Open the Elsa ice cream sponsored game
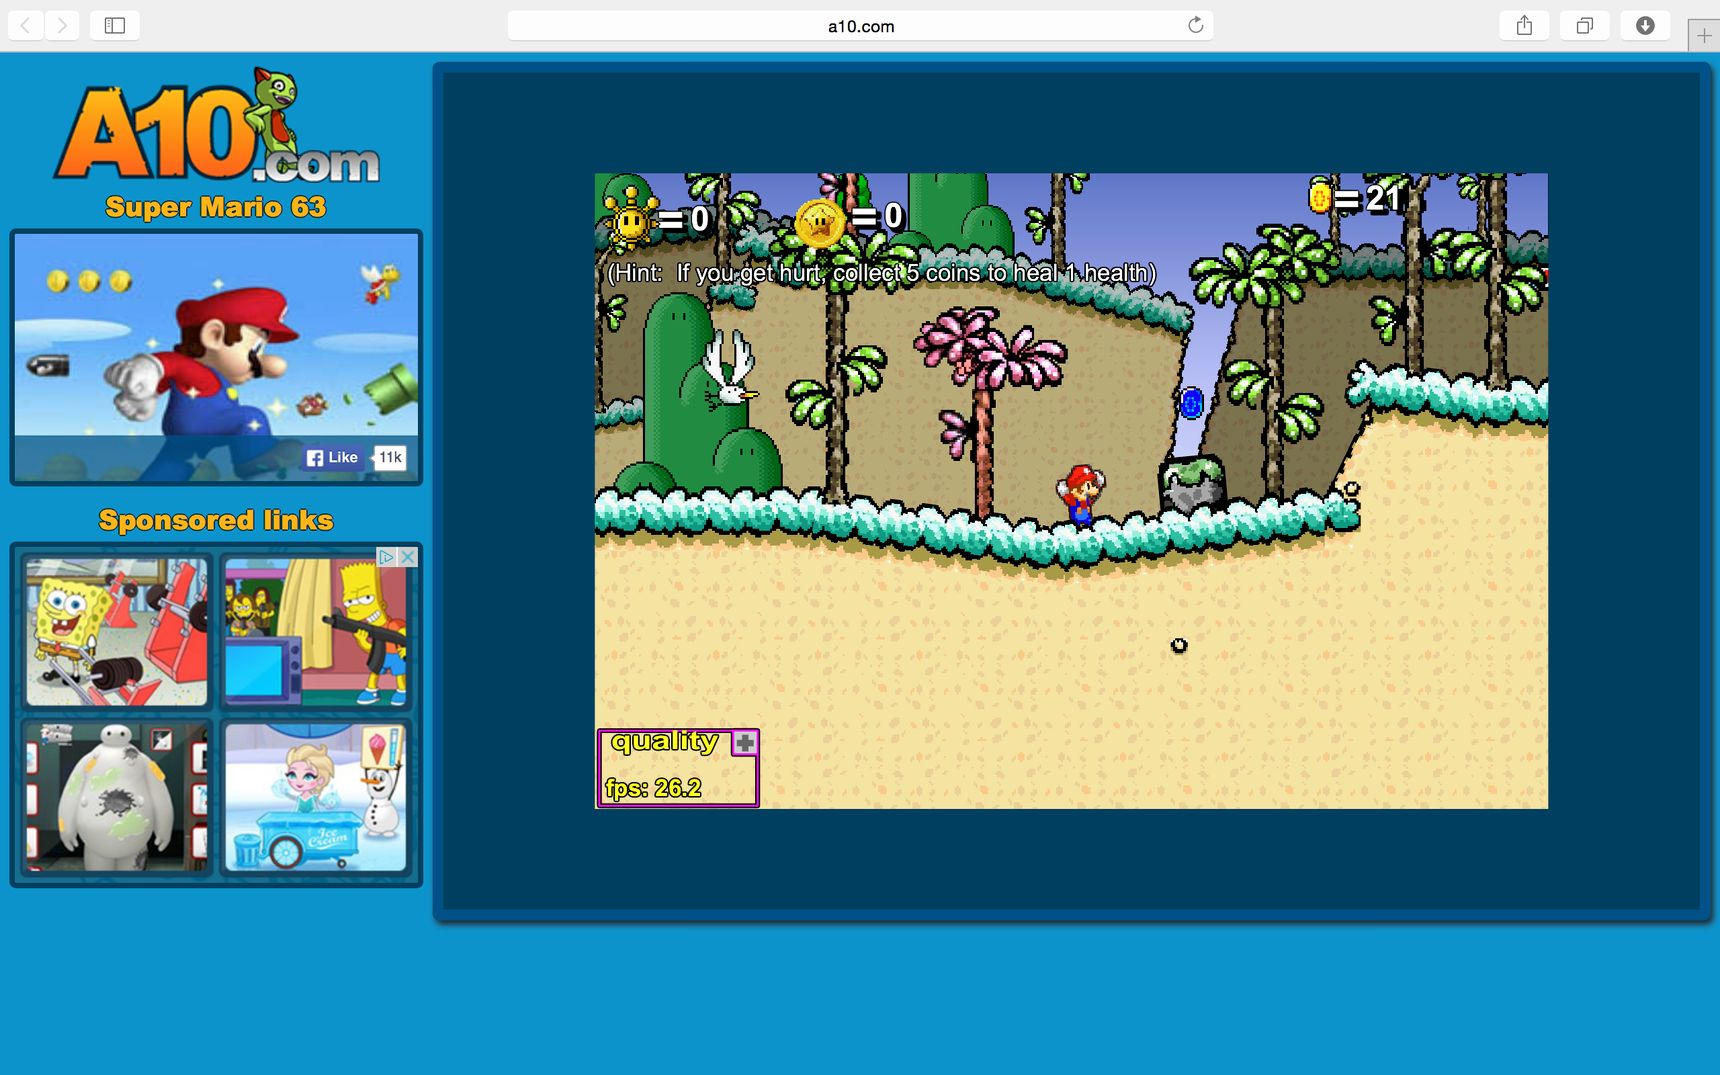This screenshot has height=1075, width=1720. pyautogui.click(x=315, y=797)
